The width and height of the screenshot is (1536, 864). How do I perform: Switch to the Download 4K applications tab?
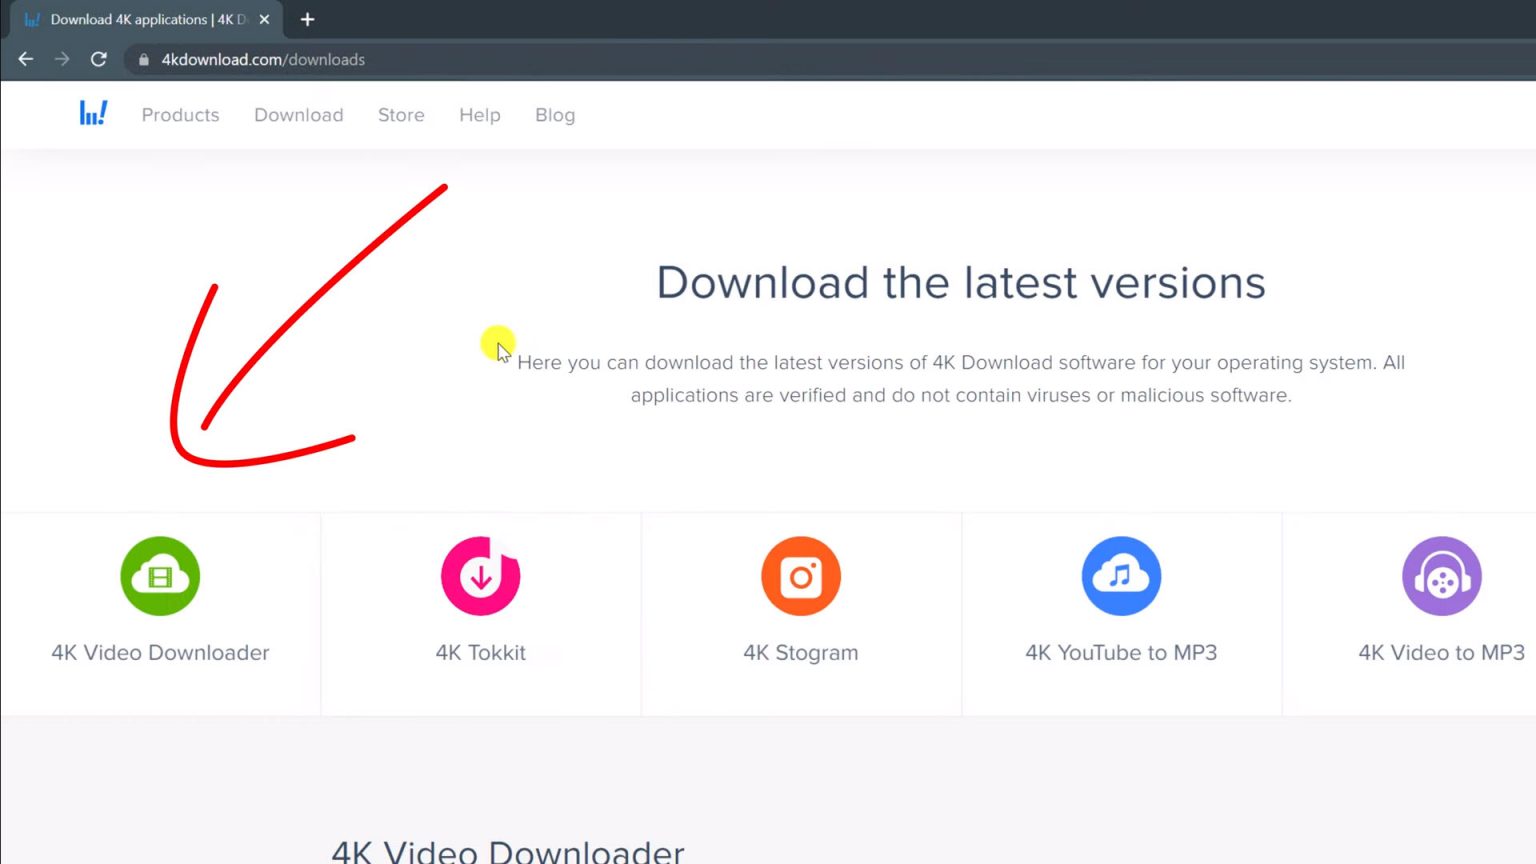coord(140,19)
